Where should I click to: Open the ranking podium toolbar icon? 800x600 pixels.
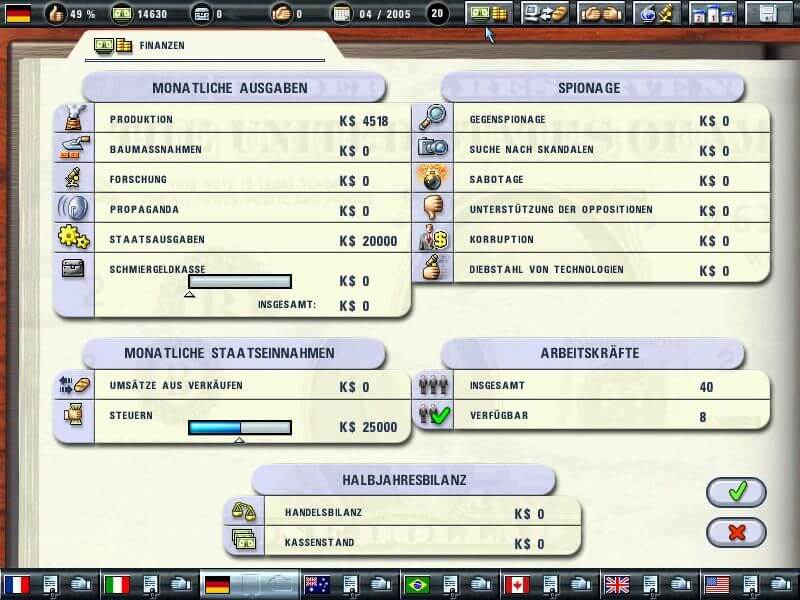(713, 14)
